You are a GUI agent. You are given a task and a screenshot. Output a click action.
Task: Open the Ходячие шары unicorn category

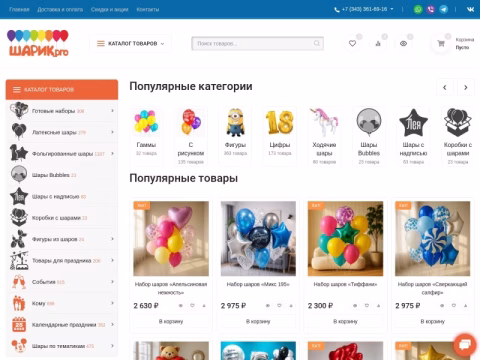324,121
